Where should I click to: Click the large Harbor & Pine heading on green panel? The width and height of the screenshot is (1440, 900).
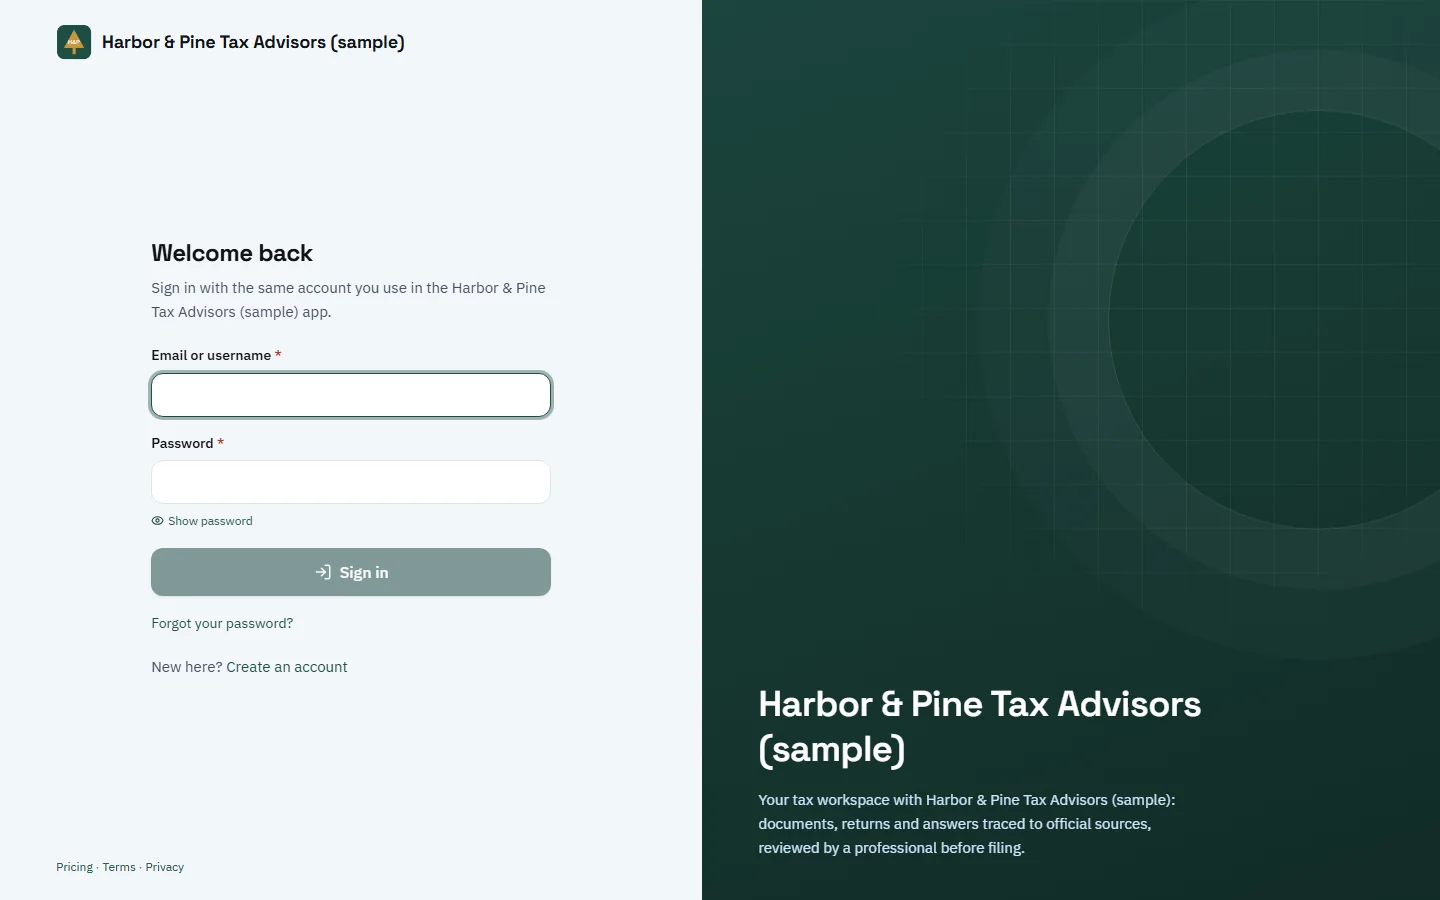(x=979, y=727)
